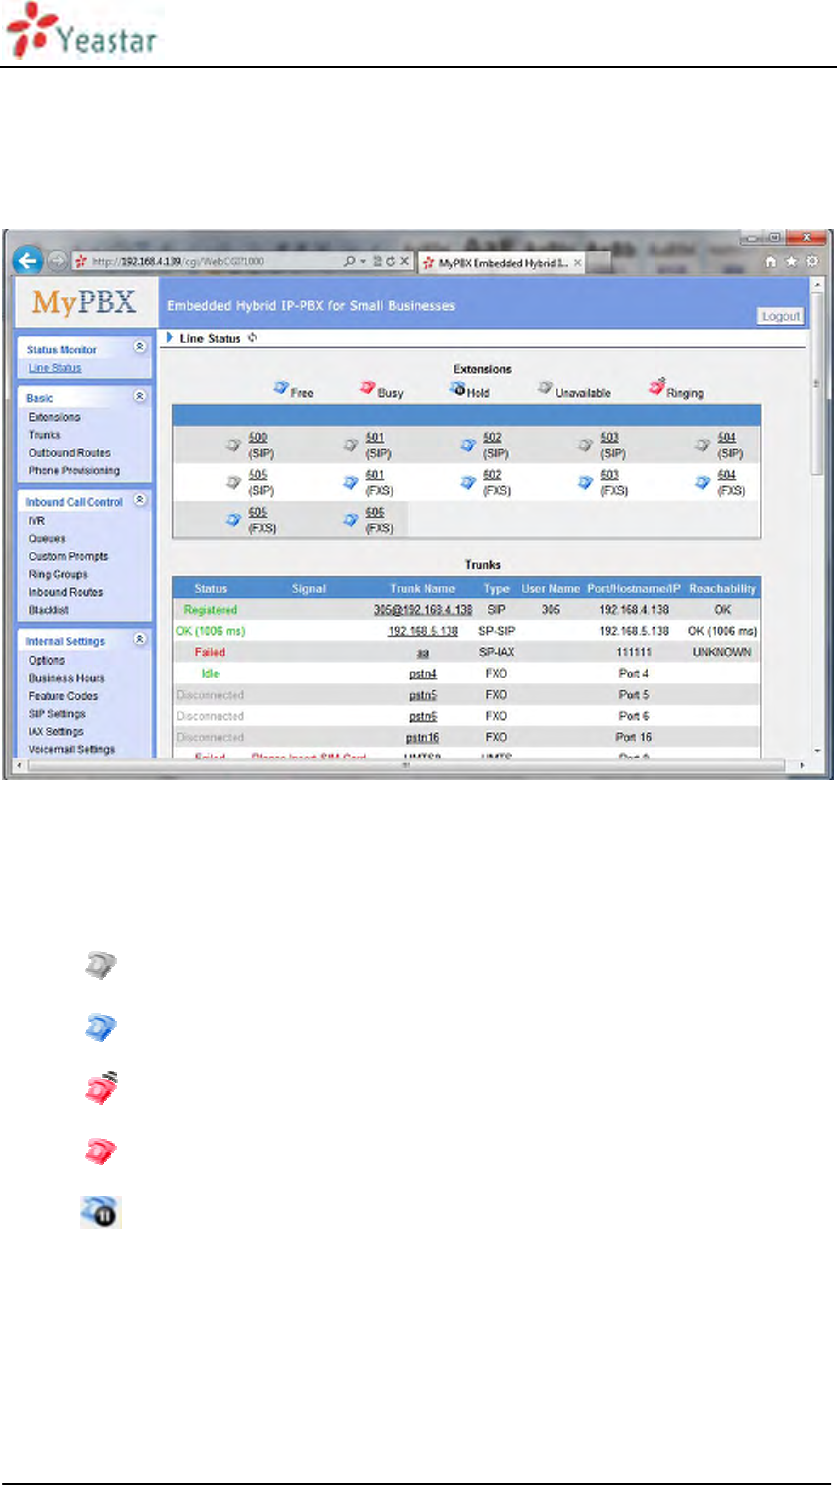
Task: Open the aa trunk link
Action: pos(423,653)
